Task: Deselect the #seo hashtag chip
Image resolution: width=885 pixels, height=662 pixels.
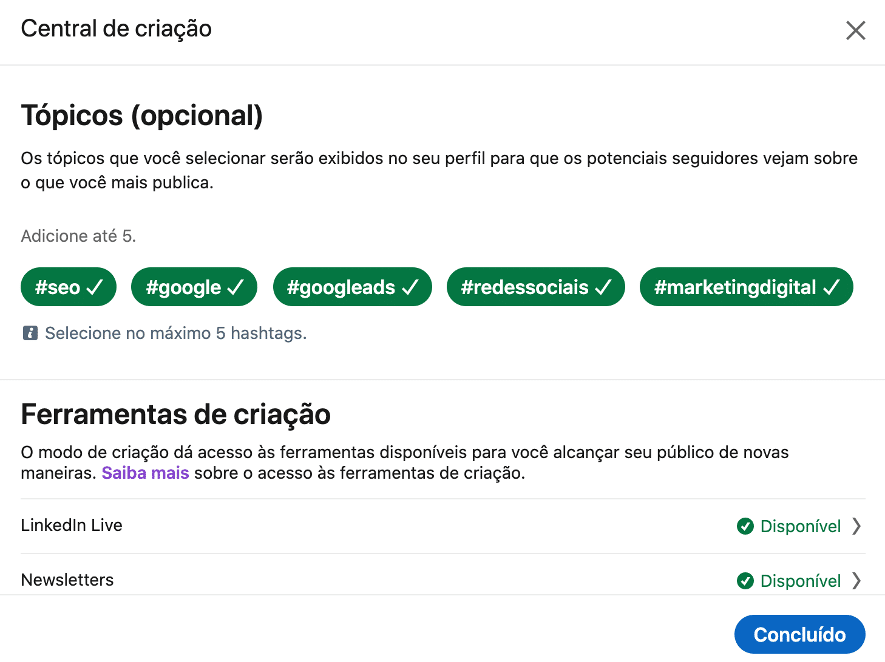Action: (68, 287)
